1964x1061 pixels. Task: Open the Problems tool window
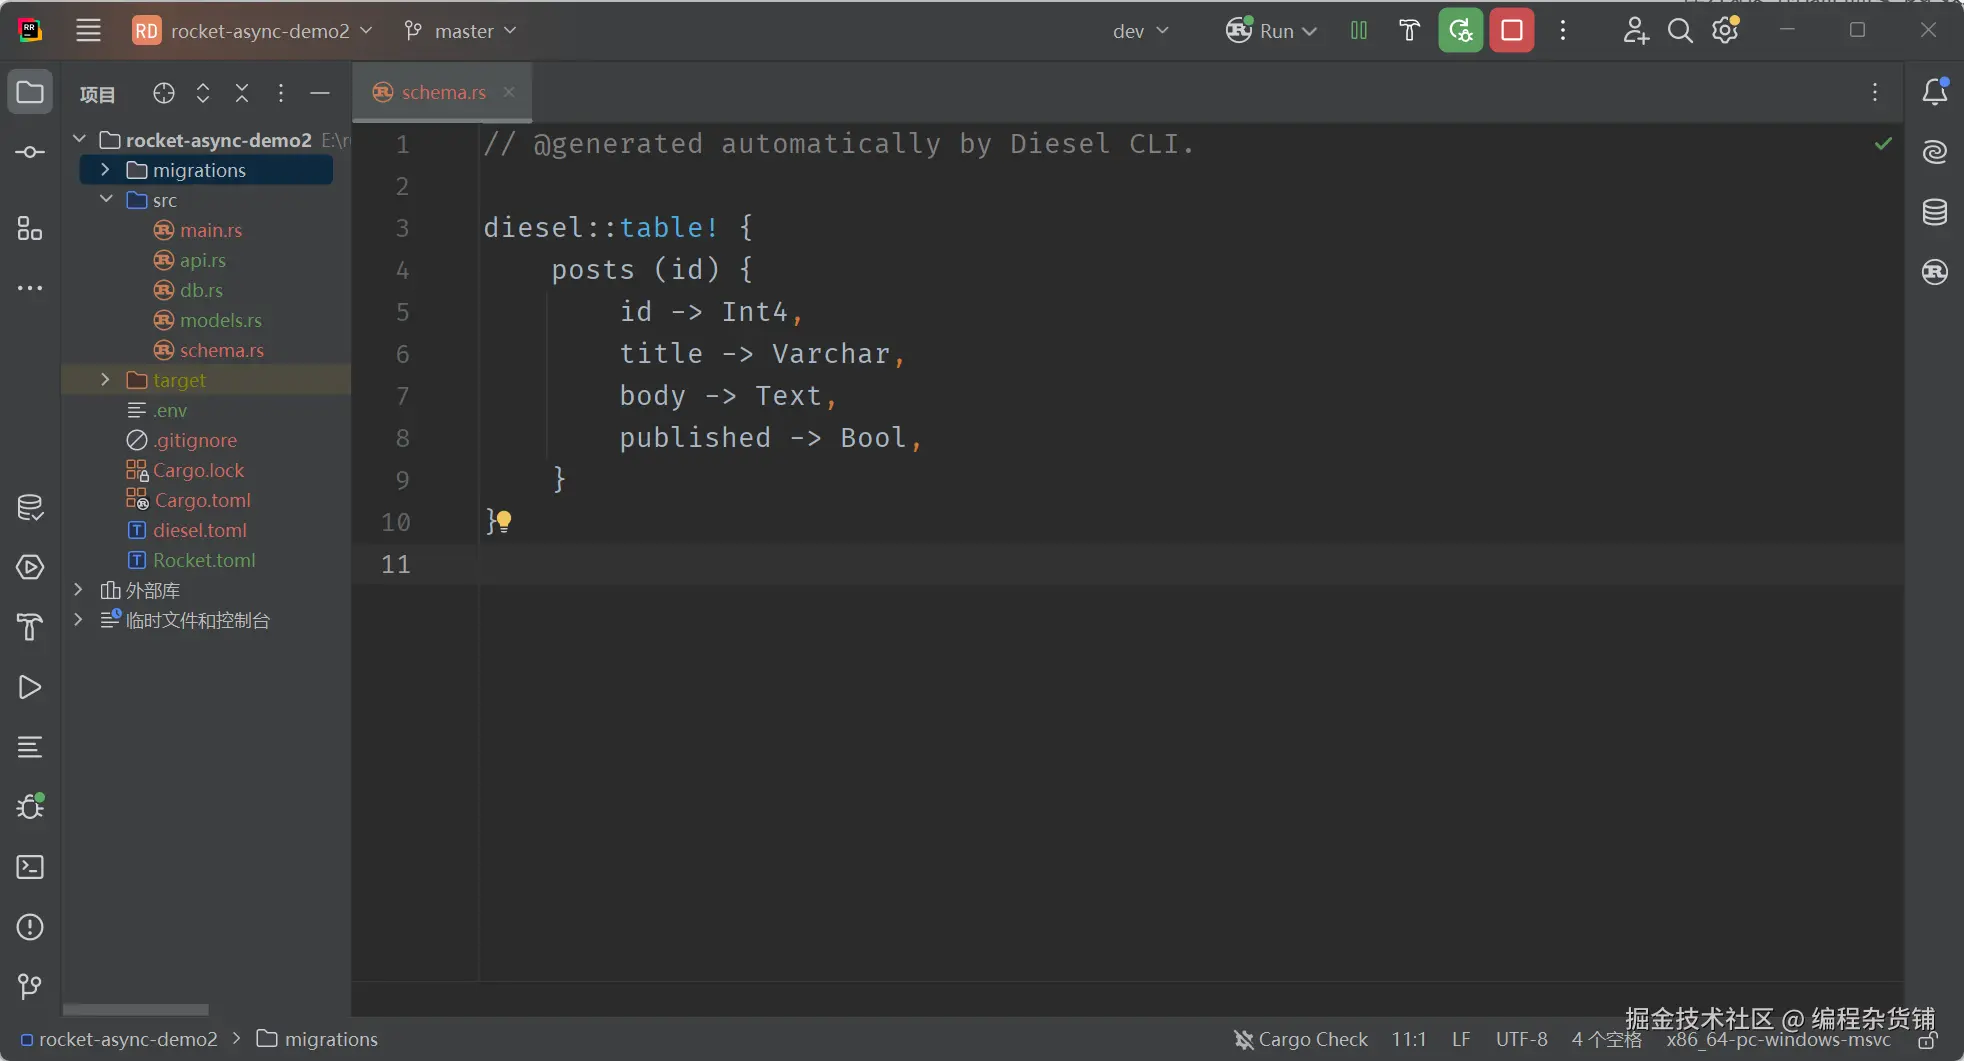point(30,927)
